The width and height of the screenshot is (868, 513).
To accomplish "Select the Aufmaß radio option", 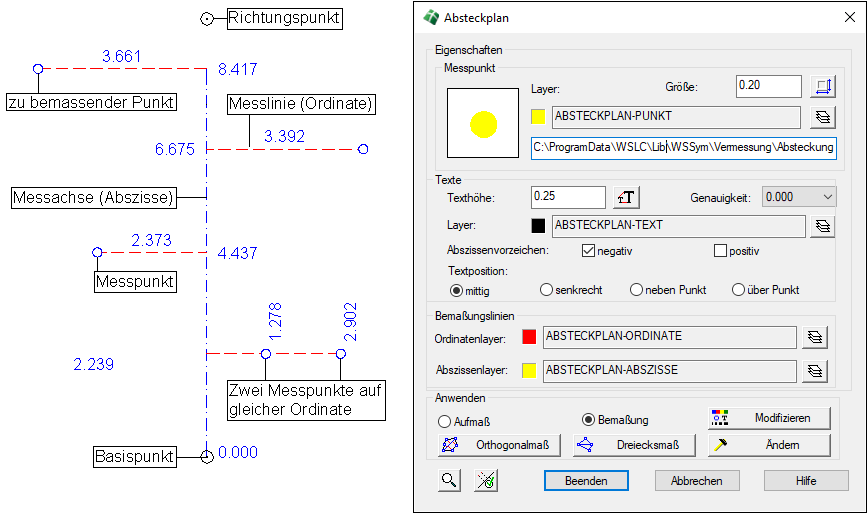I will (445, 422).
